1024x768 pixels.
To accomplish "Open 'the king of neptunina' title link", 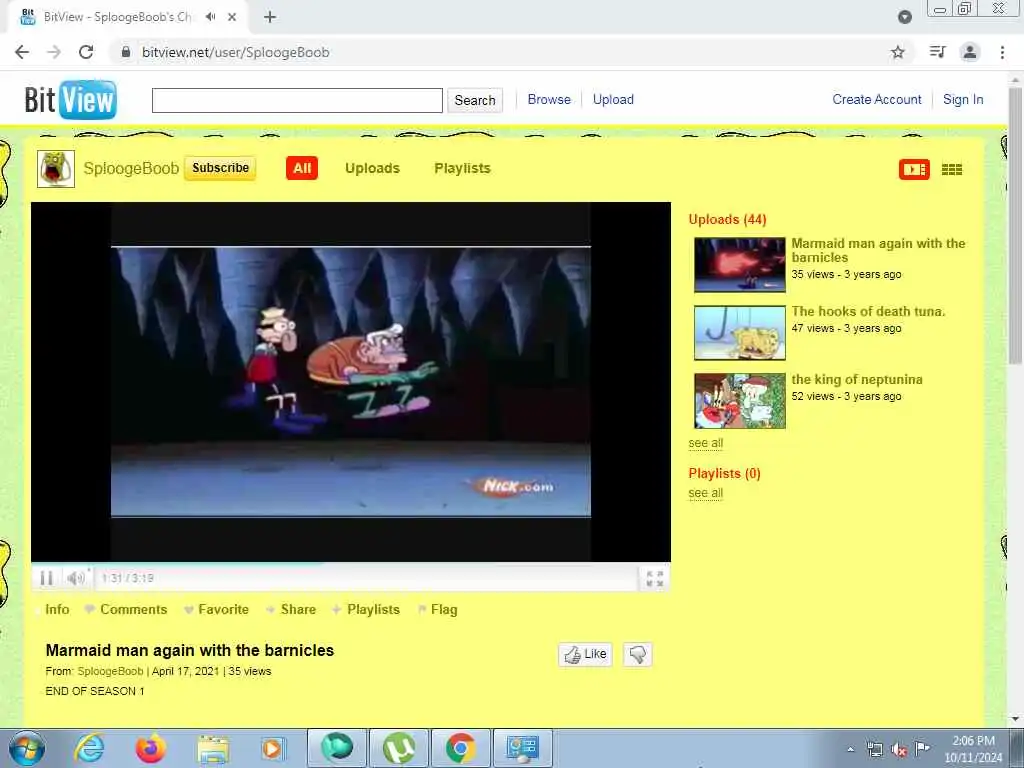I will pos(857,379).
